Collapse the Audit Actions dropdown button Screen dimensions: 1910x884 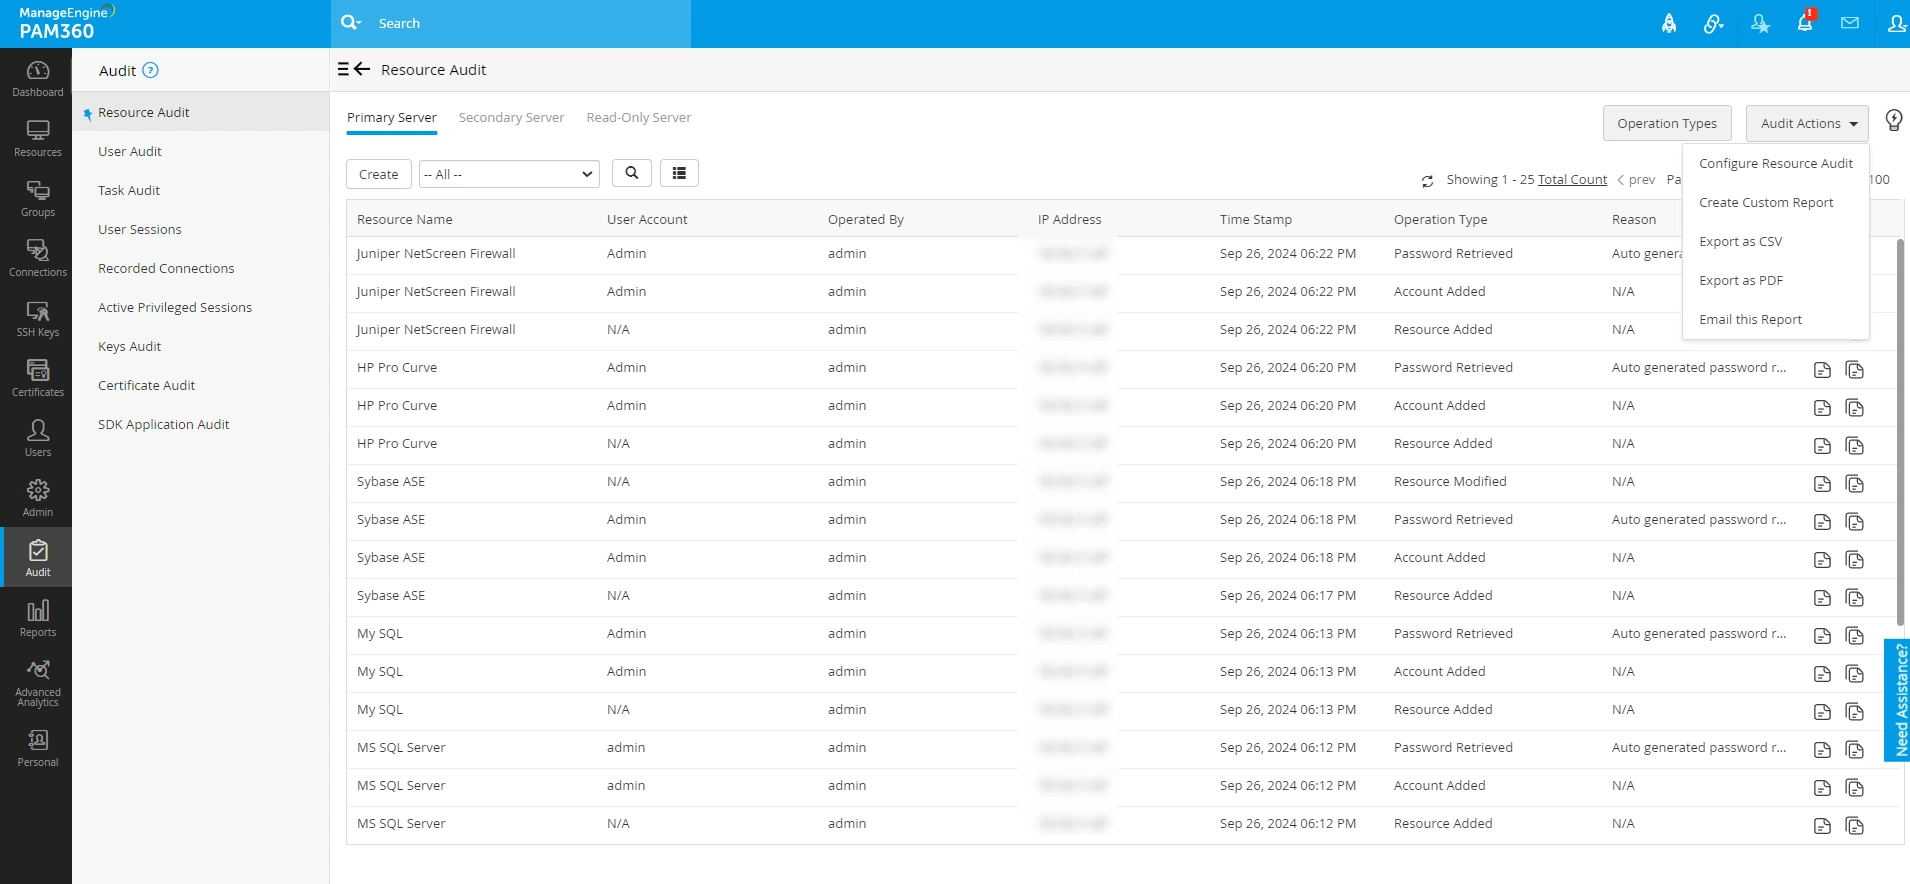[x=1808, y=123]
